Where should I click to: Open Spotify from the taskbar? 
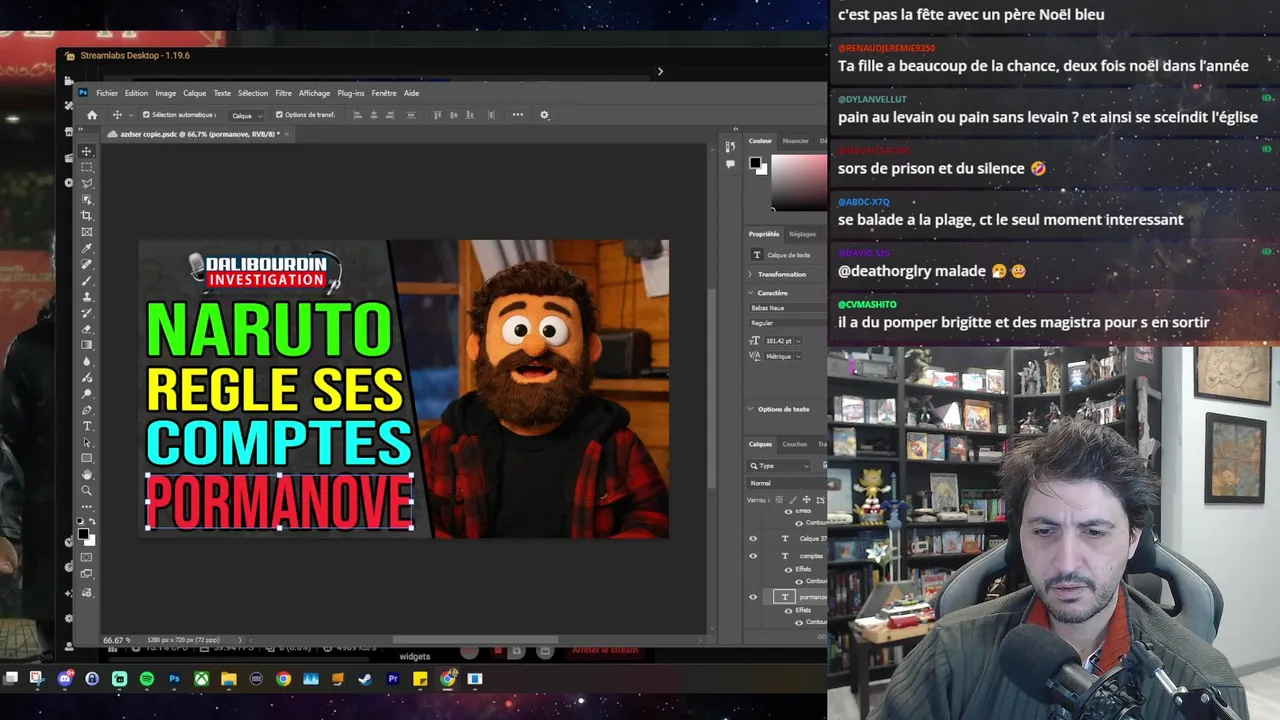pos(147,679)
